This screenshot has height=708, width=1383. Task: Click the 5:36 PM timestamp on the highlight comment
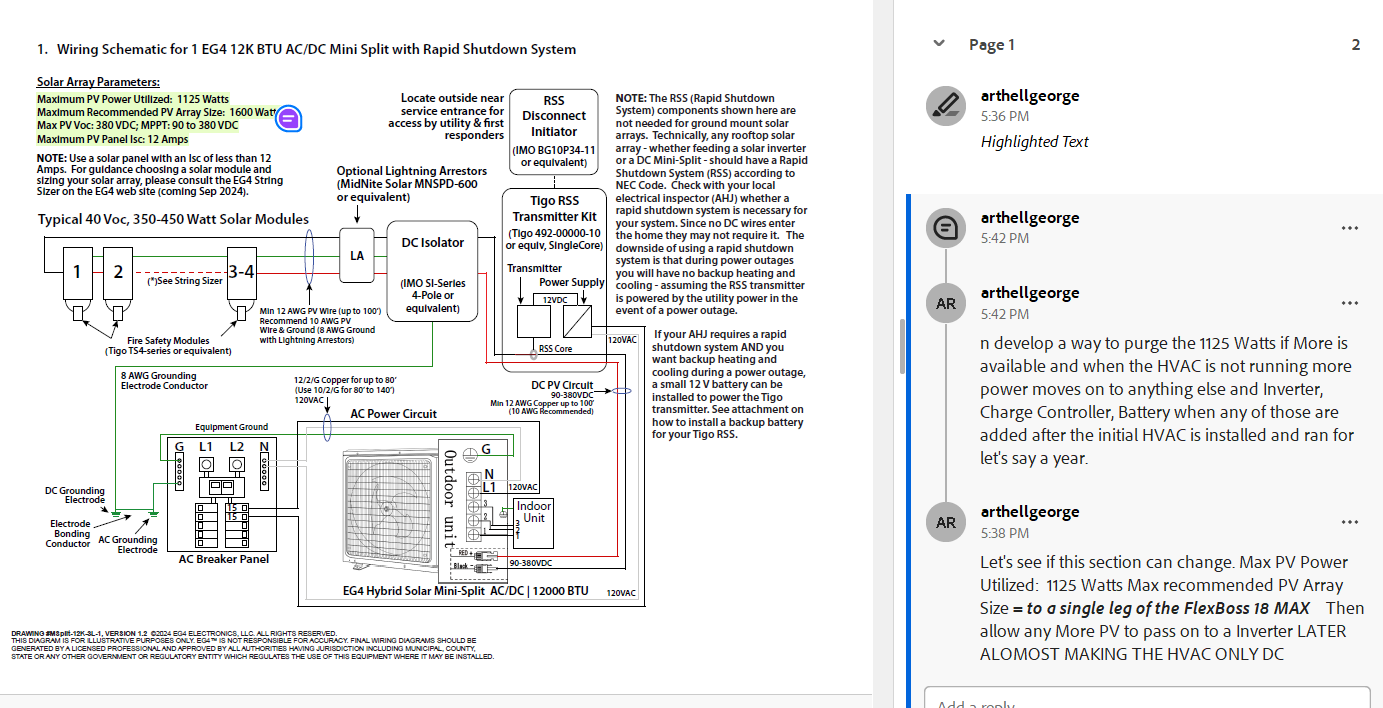point(1005,116)
